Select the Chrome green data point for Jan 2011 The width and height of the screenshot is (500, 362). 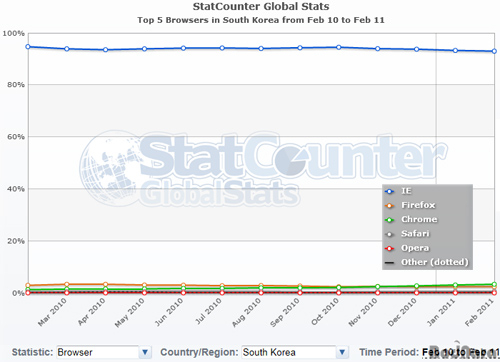tap(455, 285)
